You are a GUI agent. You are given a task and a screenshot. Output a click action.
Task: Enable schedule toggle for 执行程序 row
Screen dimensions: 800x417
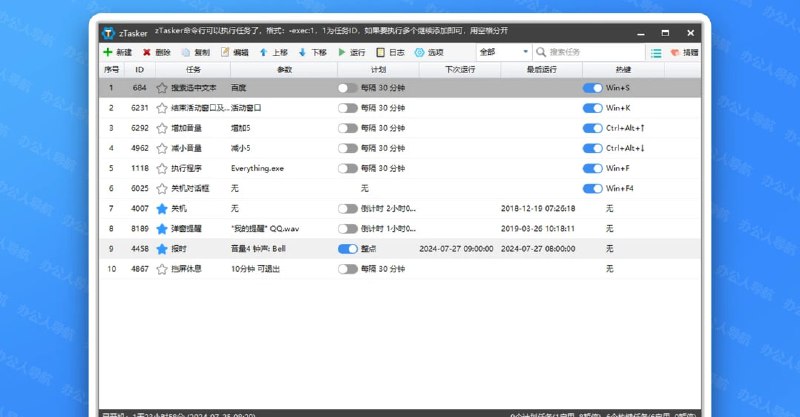click(348, 168)
